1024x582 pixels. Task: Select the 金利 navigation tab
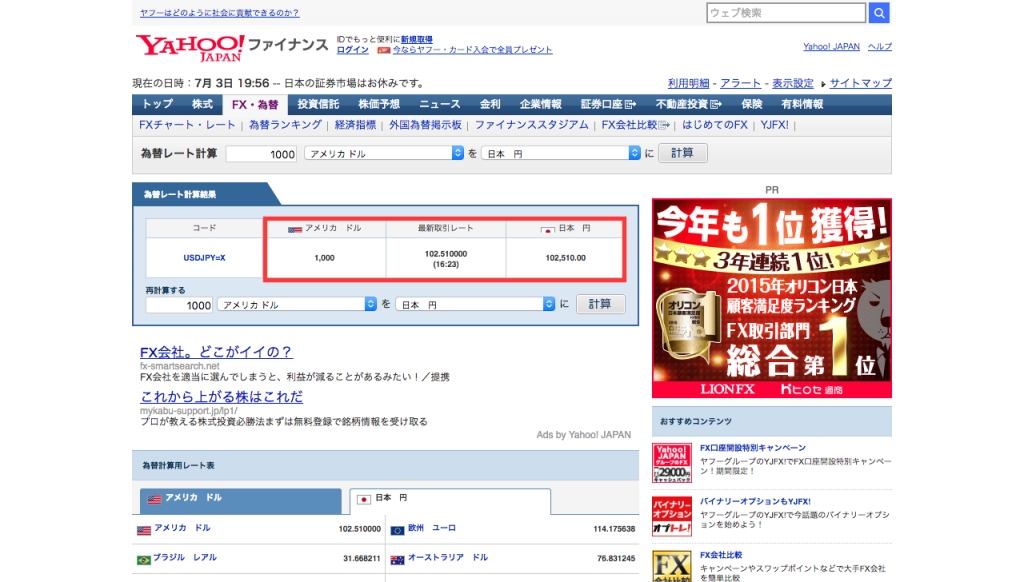pyautogui.click(x=490, y=104)
